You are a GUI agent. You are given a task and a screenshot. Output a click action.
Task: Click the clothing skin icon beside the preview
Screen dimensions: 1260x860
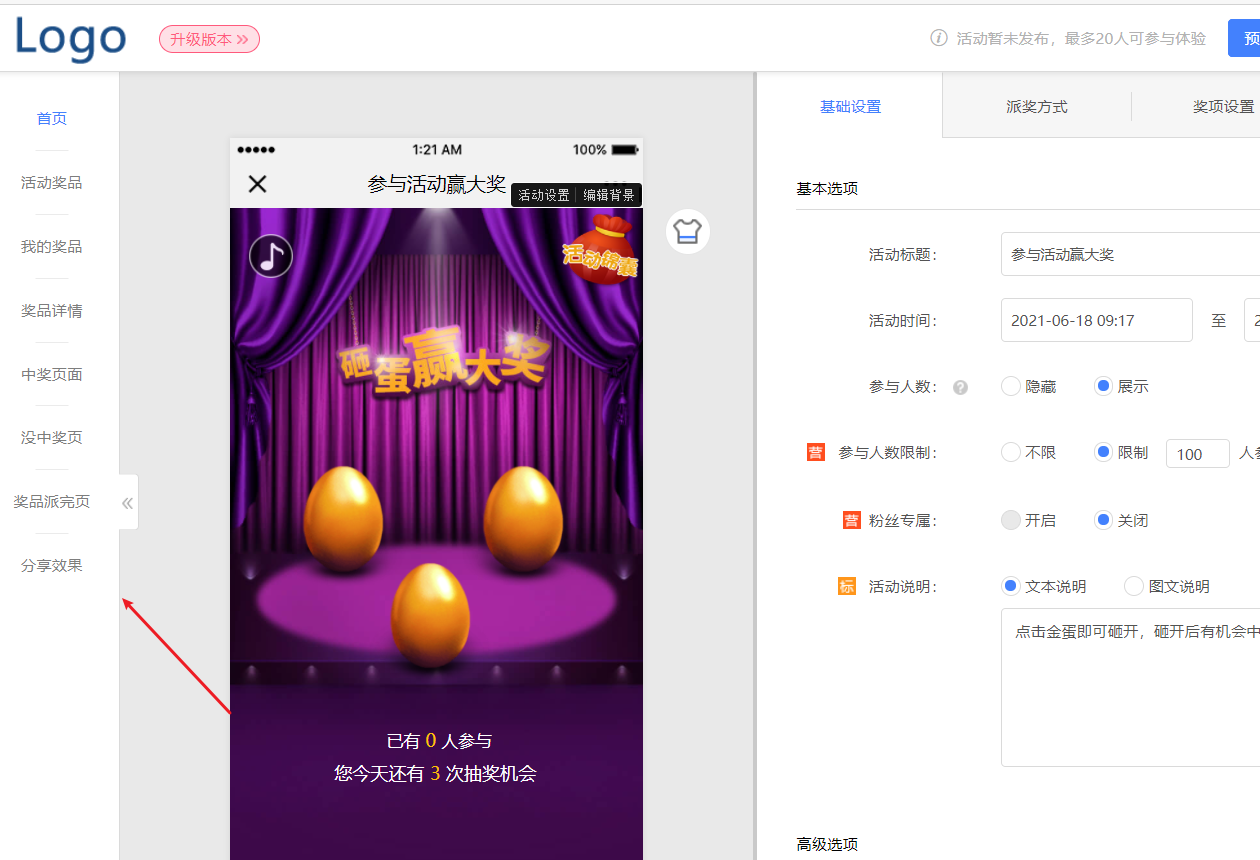pos(687,231)
